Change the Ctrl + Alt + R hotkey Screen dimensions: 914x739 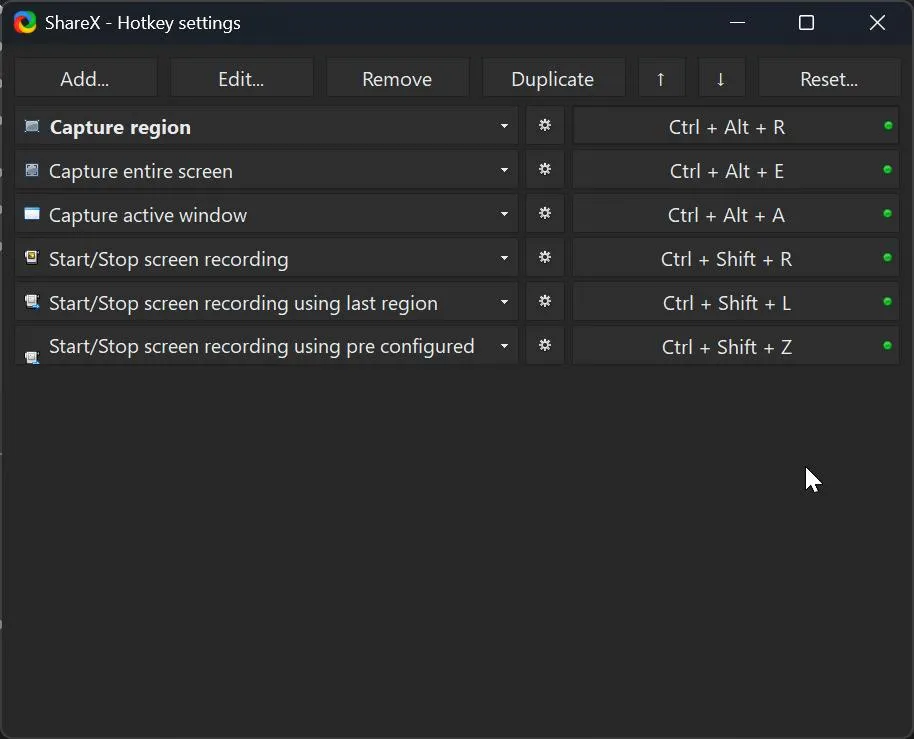tap(736, 126)
